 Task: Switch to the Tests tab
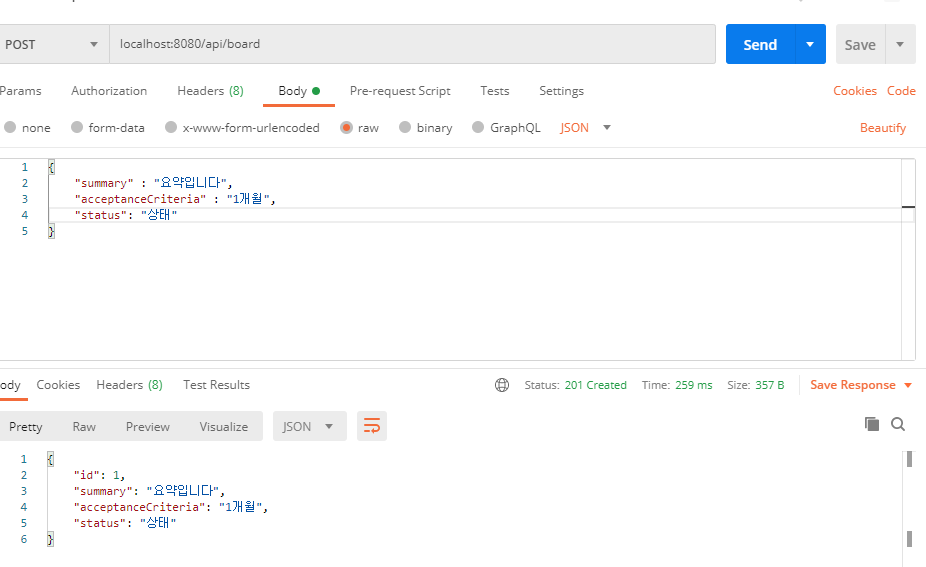[494, 91]
